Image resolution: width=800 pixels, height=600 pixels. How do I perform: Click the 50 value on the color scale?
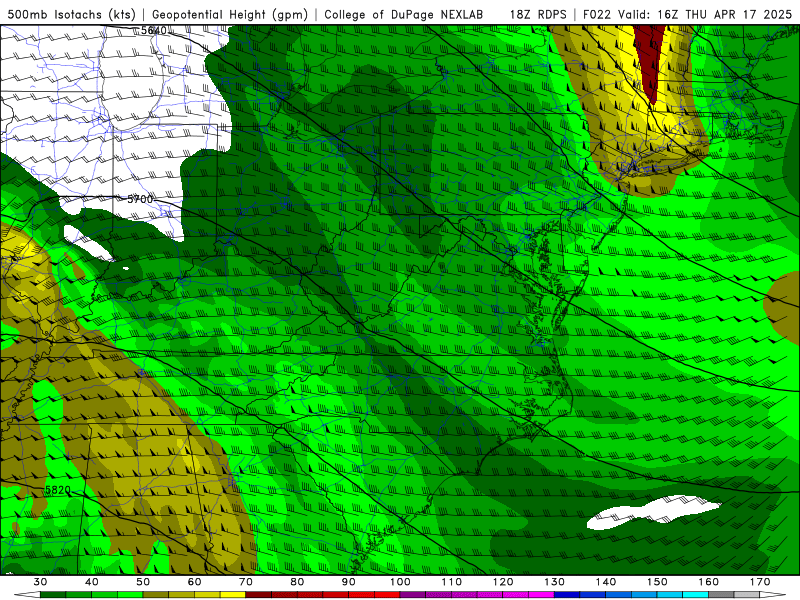(x=143, y=582)
